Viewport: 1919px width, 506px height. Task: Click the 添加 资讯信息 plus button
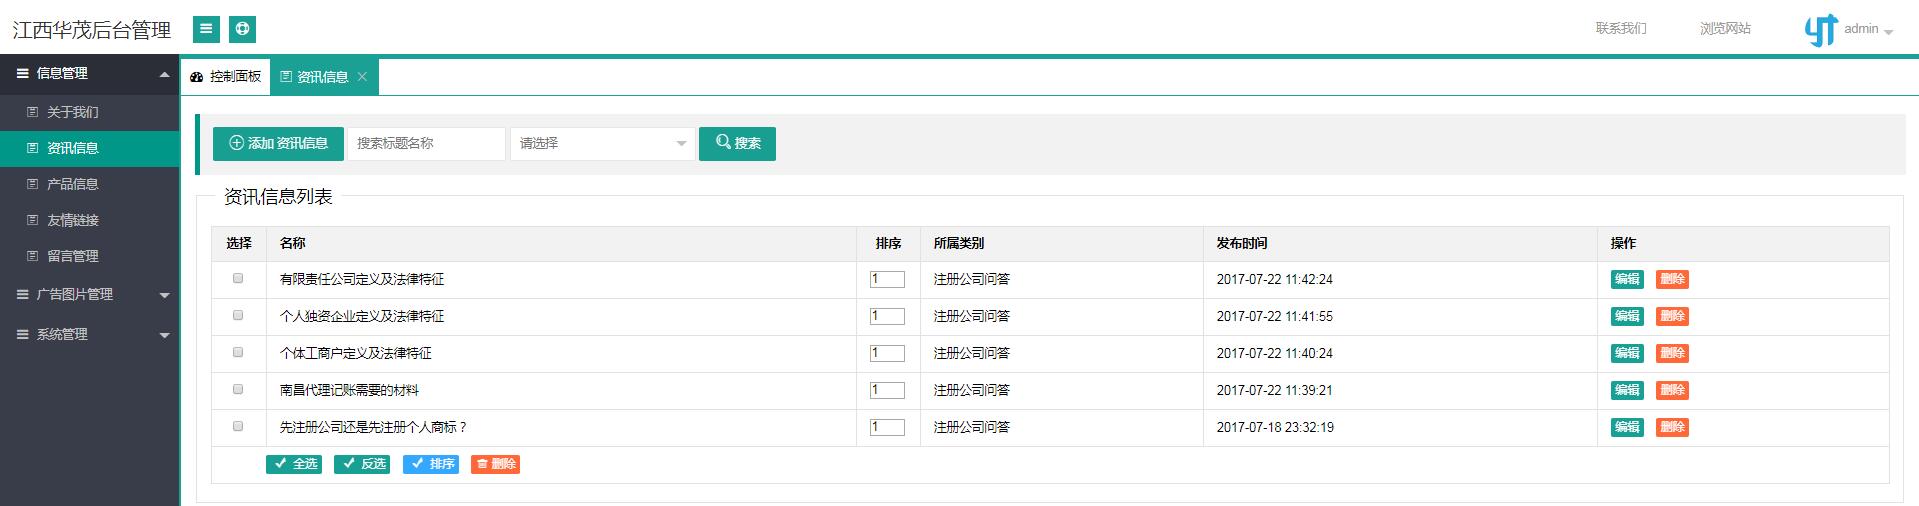point(278,143)
